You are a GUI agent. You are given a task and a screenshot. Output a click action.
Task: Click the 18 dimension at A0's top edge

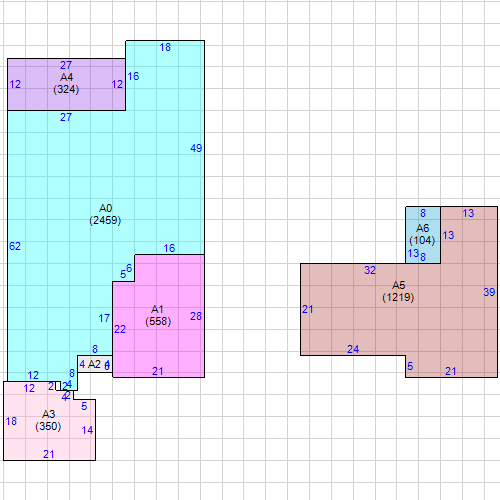point(165,47)
